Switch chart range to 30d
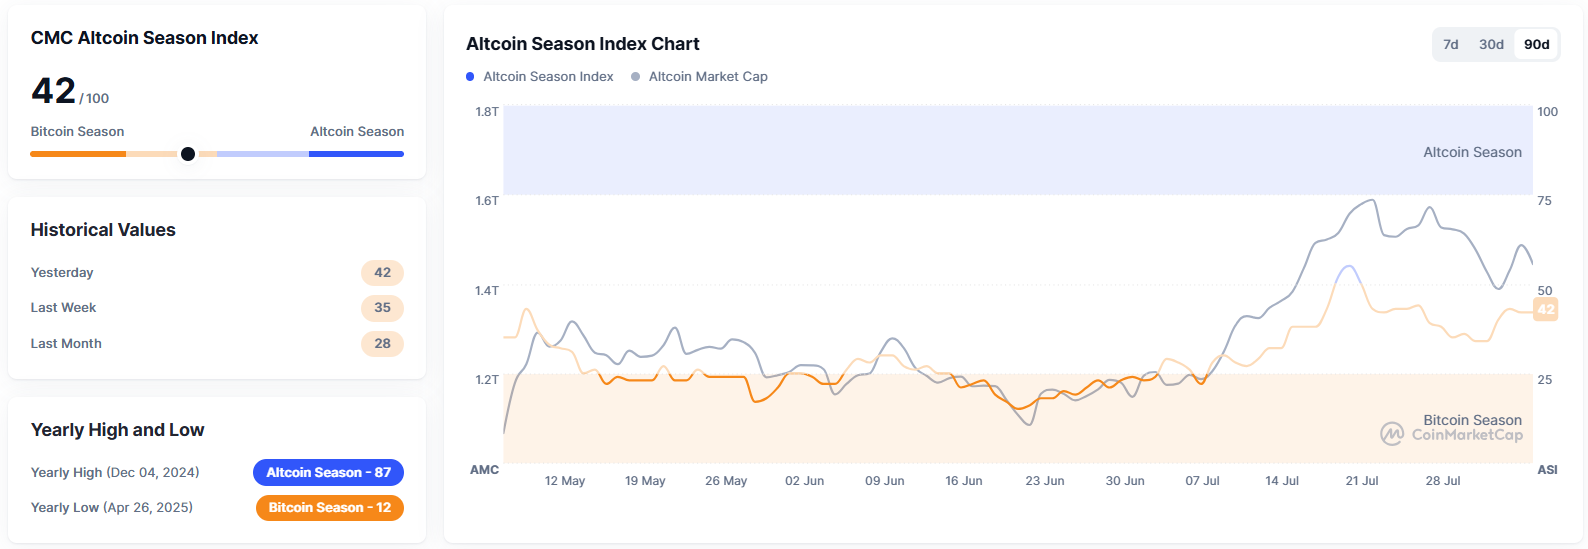 click(1491, 45)
